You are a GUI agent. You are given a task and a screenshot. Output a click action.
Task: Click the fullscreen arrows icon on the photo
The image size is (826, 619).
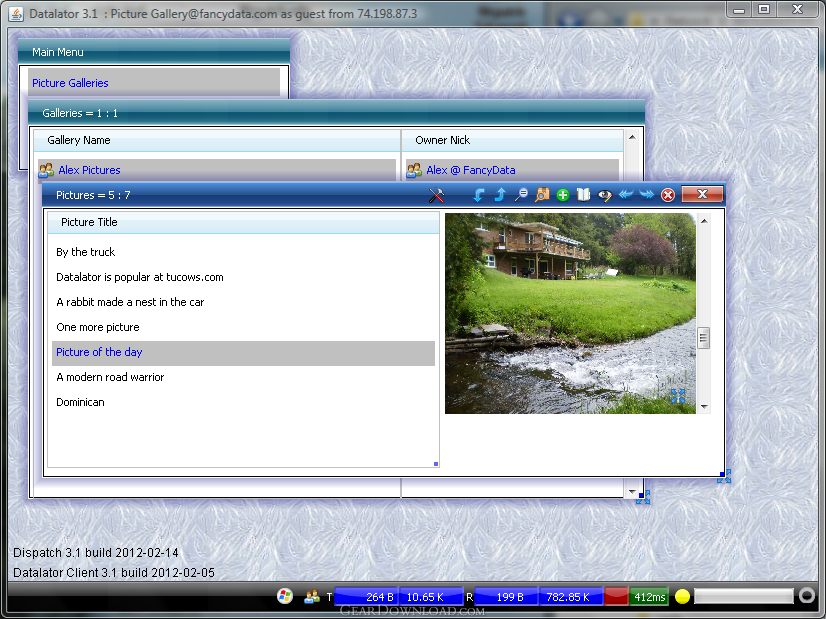[678, 396]
